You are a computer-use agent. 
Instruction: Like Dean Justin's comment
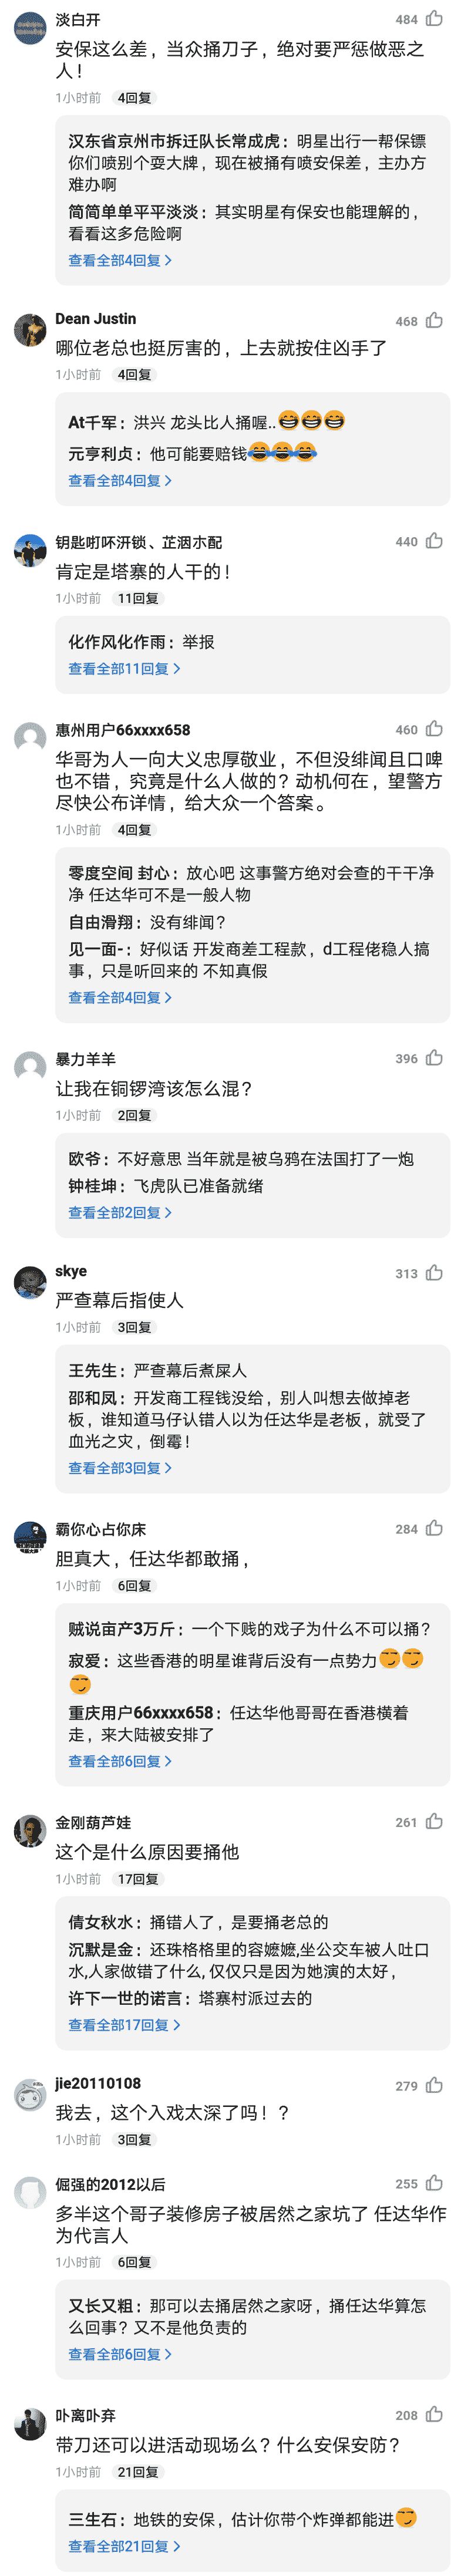(x=434, y=321)
